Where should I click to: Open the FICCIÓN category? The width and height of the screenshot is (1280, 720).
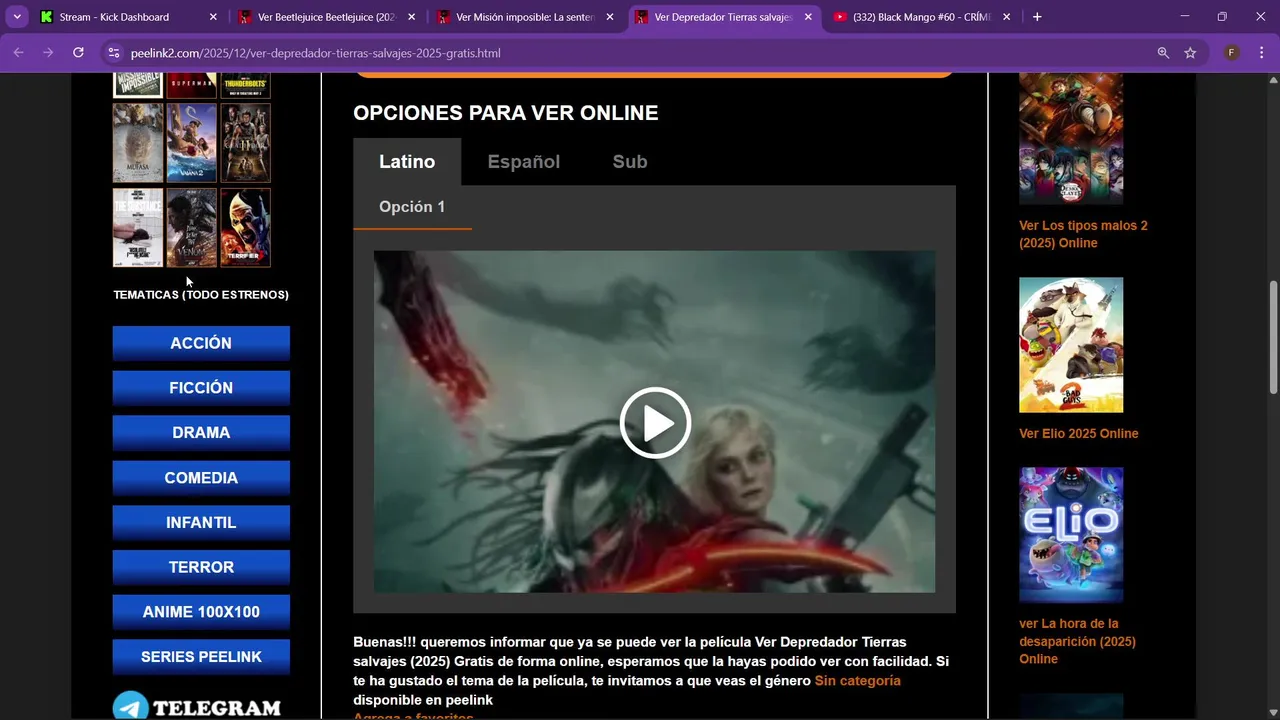point(201,388)
